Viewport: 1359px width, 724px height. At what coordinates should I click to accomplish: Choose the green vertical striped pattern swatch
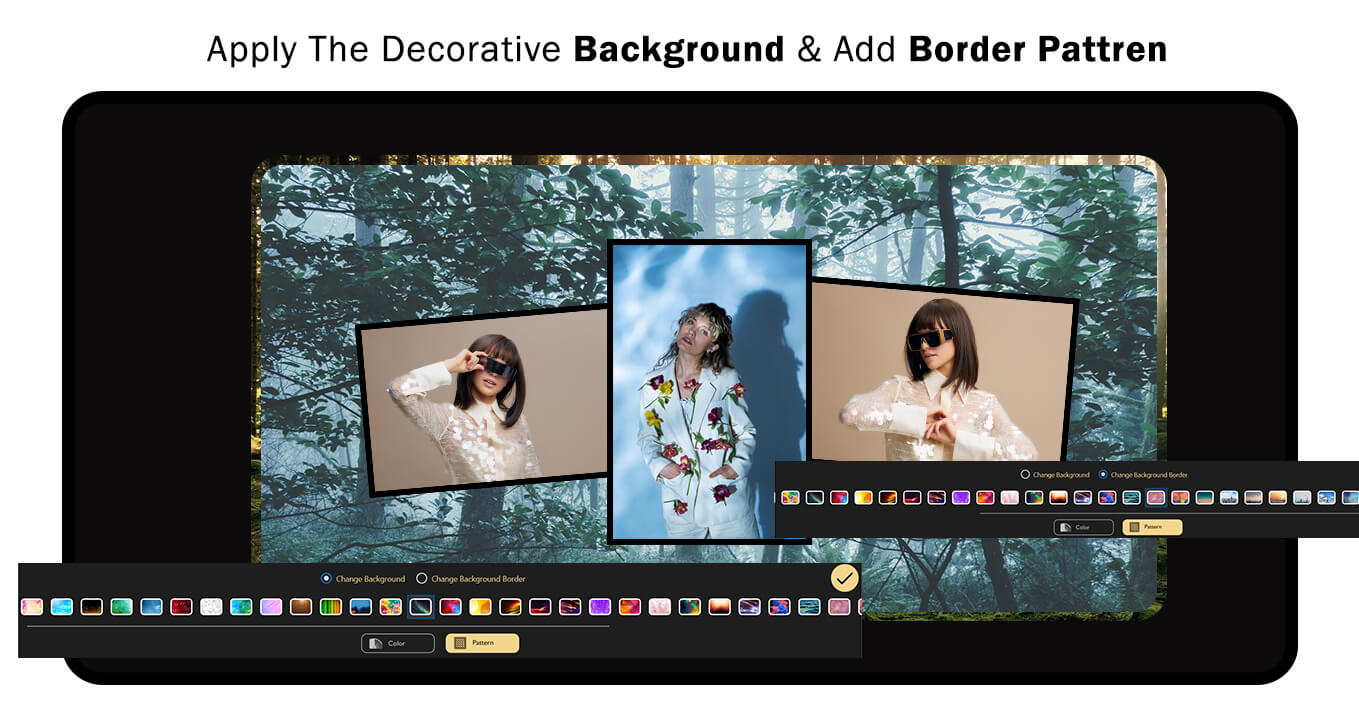pos(331,607)
